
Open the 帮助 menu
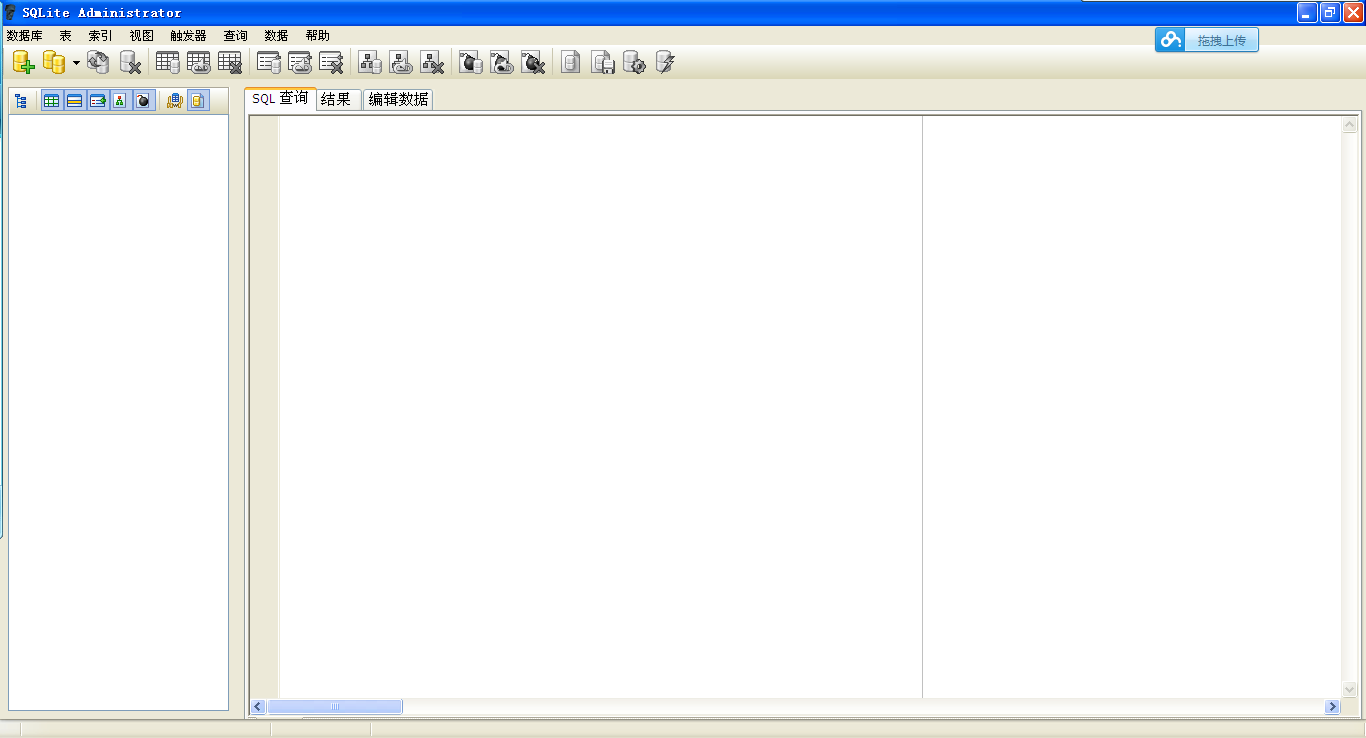pyautogui.click(x=317, y=35)
